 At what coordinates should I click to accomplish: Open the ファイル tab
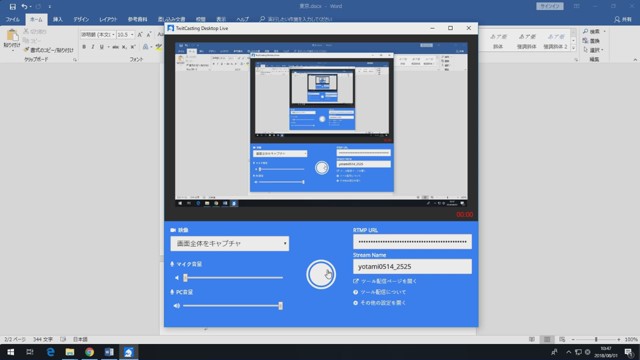(x=12, y=19)
